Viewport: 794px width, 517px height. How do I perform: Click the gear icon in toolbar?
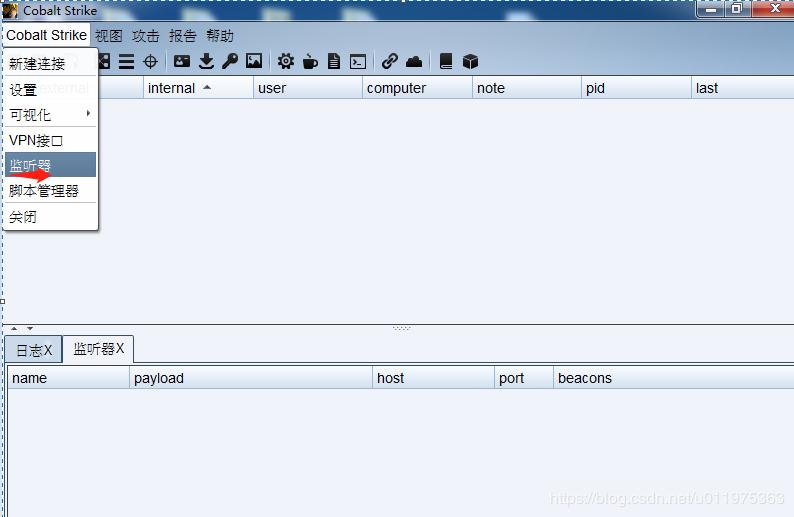coord(286,62)
